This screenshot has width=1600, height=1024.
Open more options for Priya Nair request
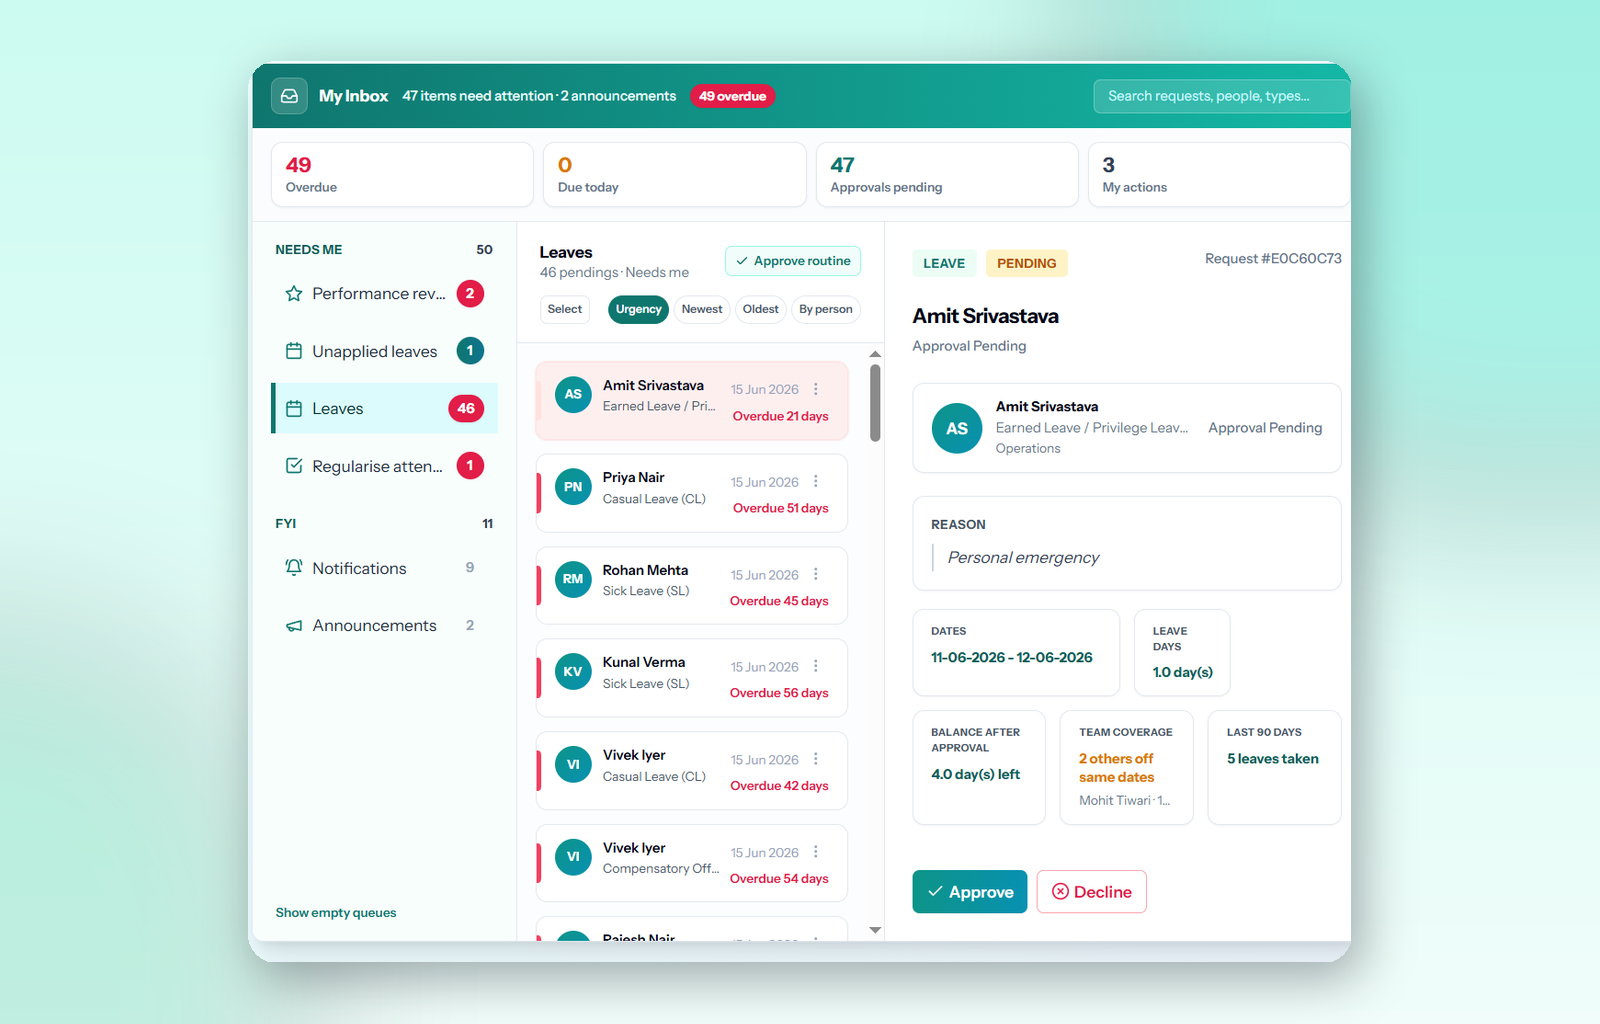(x=816, y=482)
